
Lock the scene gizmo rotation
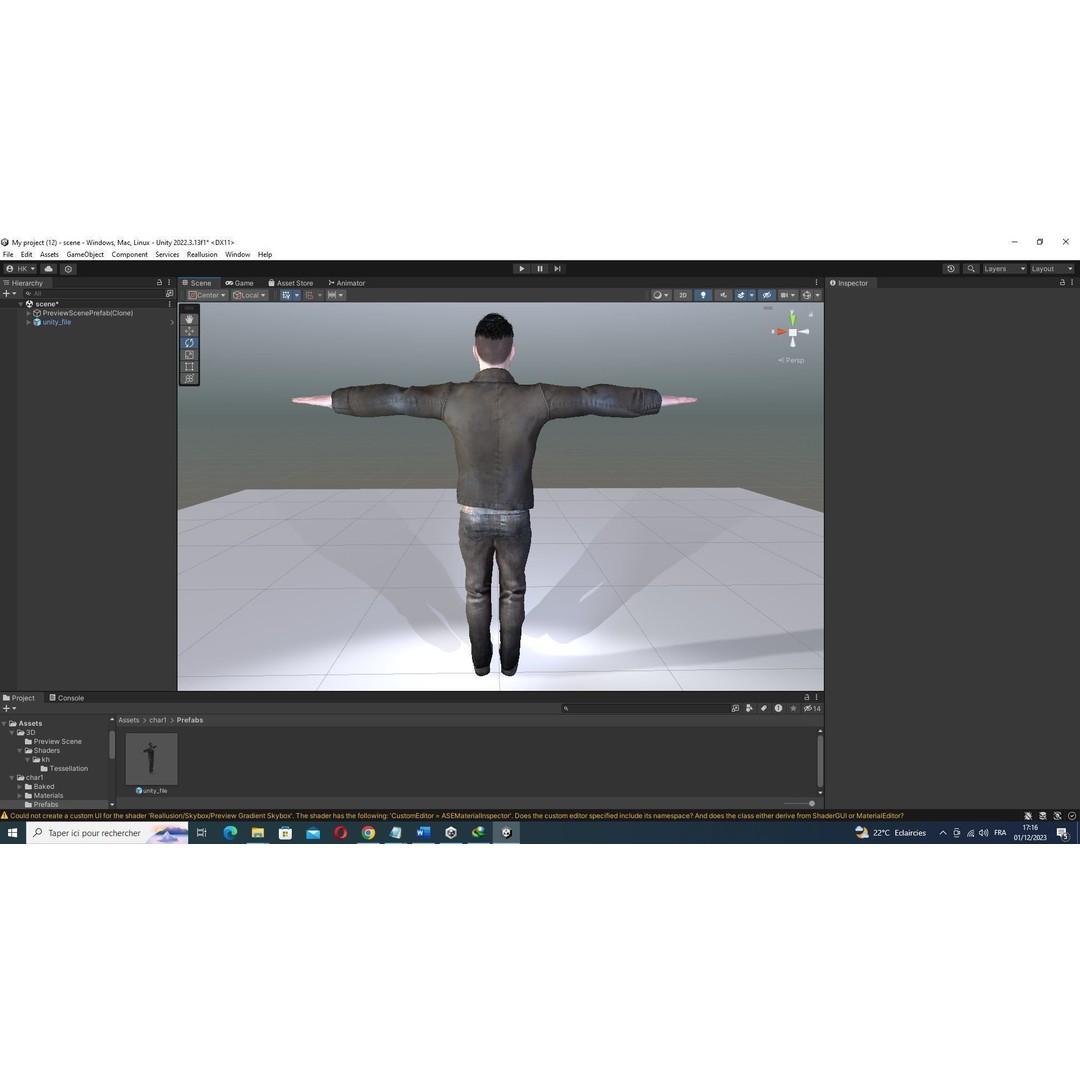pyautogui.click(x=811, y=314)
